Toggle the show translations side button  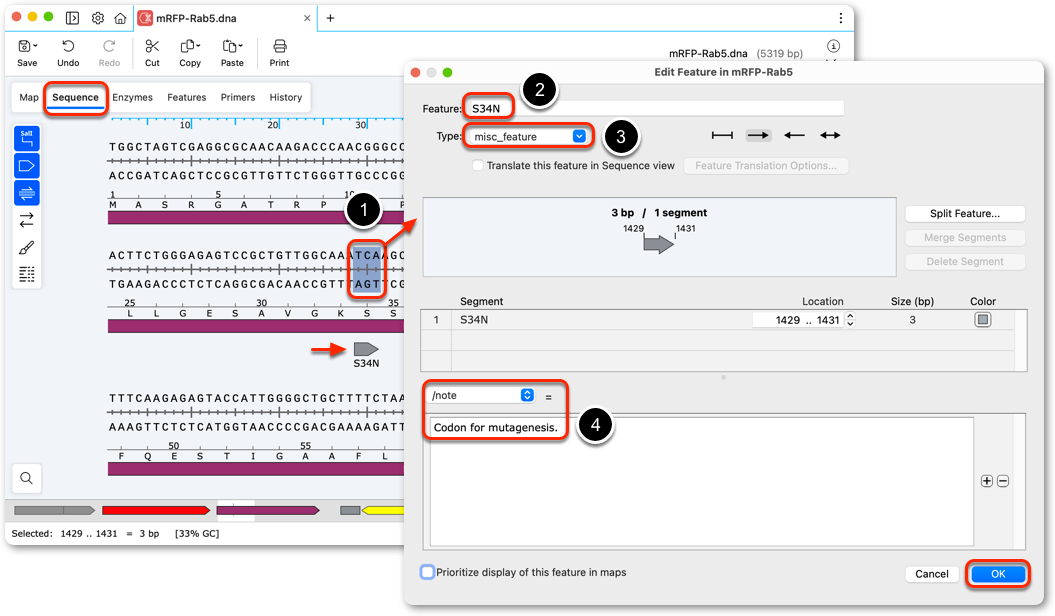(x=27, y=193)
